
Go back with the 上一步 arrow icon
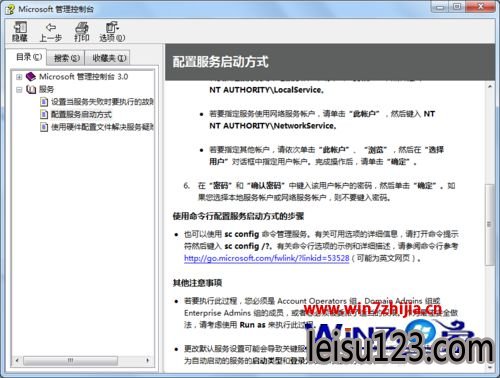(x=51, y=27)
